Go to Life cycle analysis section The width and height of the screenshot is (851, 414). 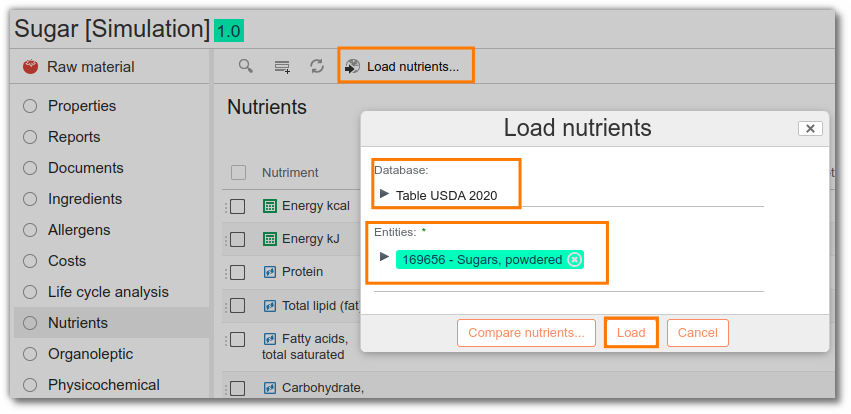[x=108, y=292]
